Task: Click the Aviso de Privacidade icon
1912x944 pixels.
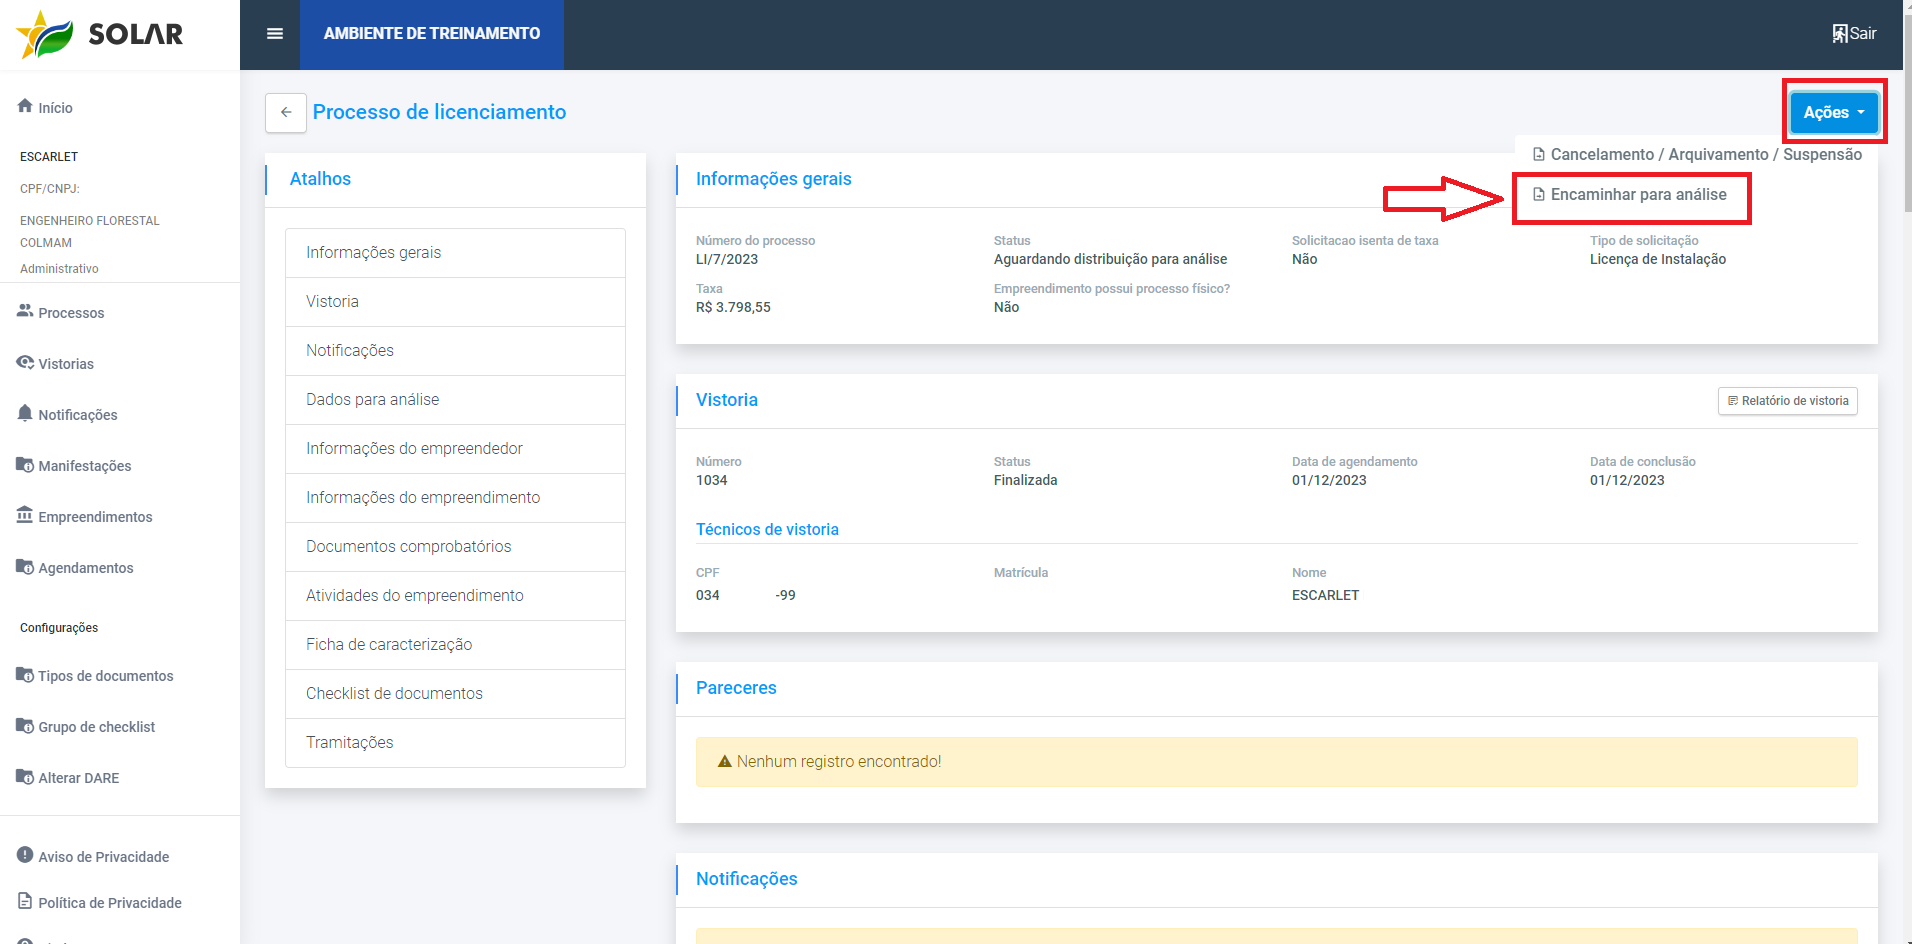Action: 25,855
